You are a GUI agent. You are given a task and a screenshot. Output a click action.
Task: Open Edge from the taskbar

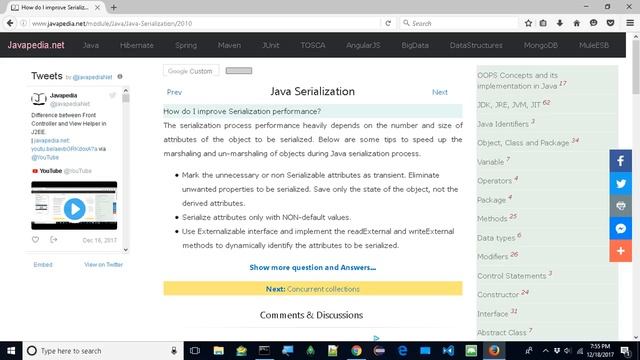click(x=402, y=351)
